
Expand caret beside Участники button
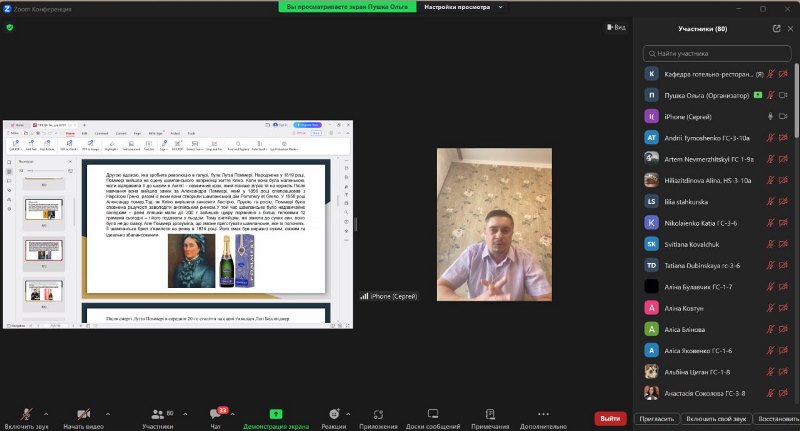(185, 414)
